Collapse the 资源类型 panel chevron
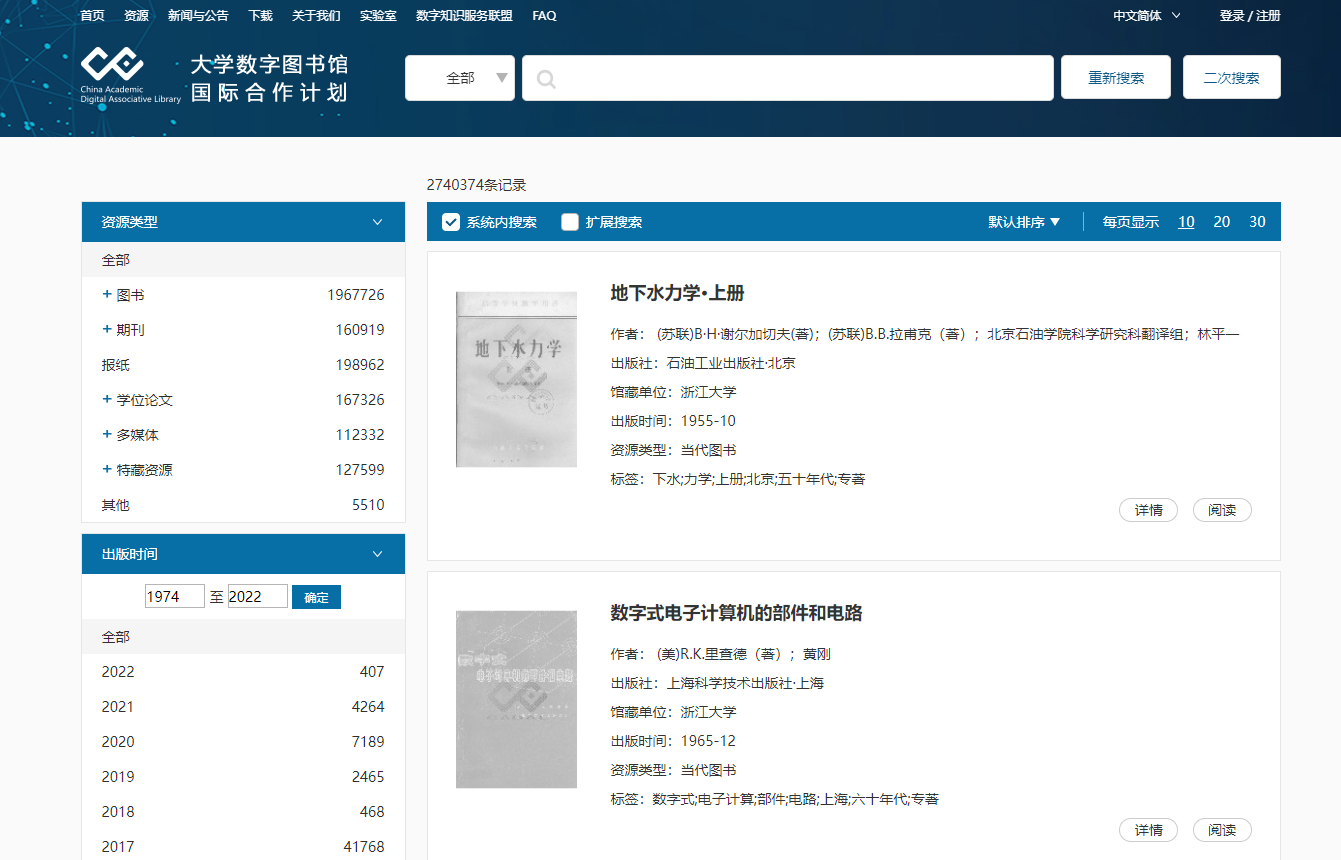Image resolution: width=1341 pixels, height=860 pixels. point(377,222)
